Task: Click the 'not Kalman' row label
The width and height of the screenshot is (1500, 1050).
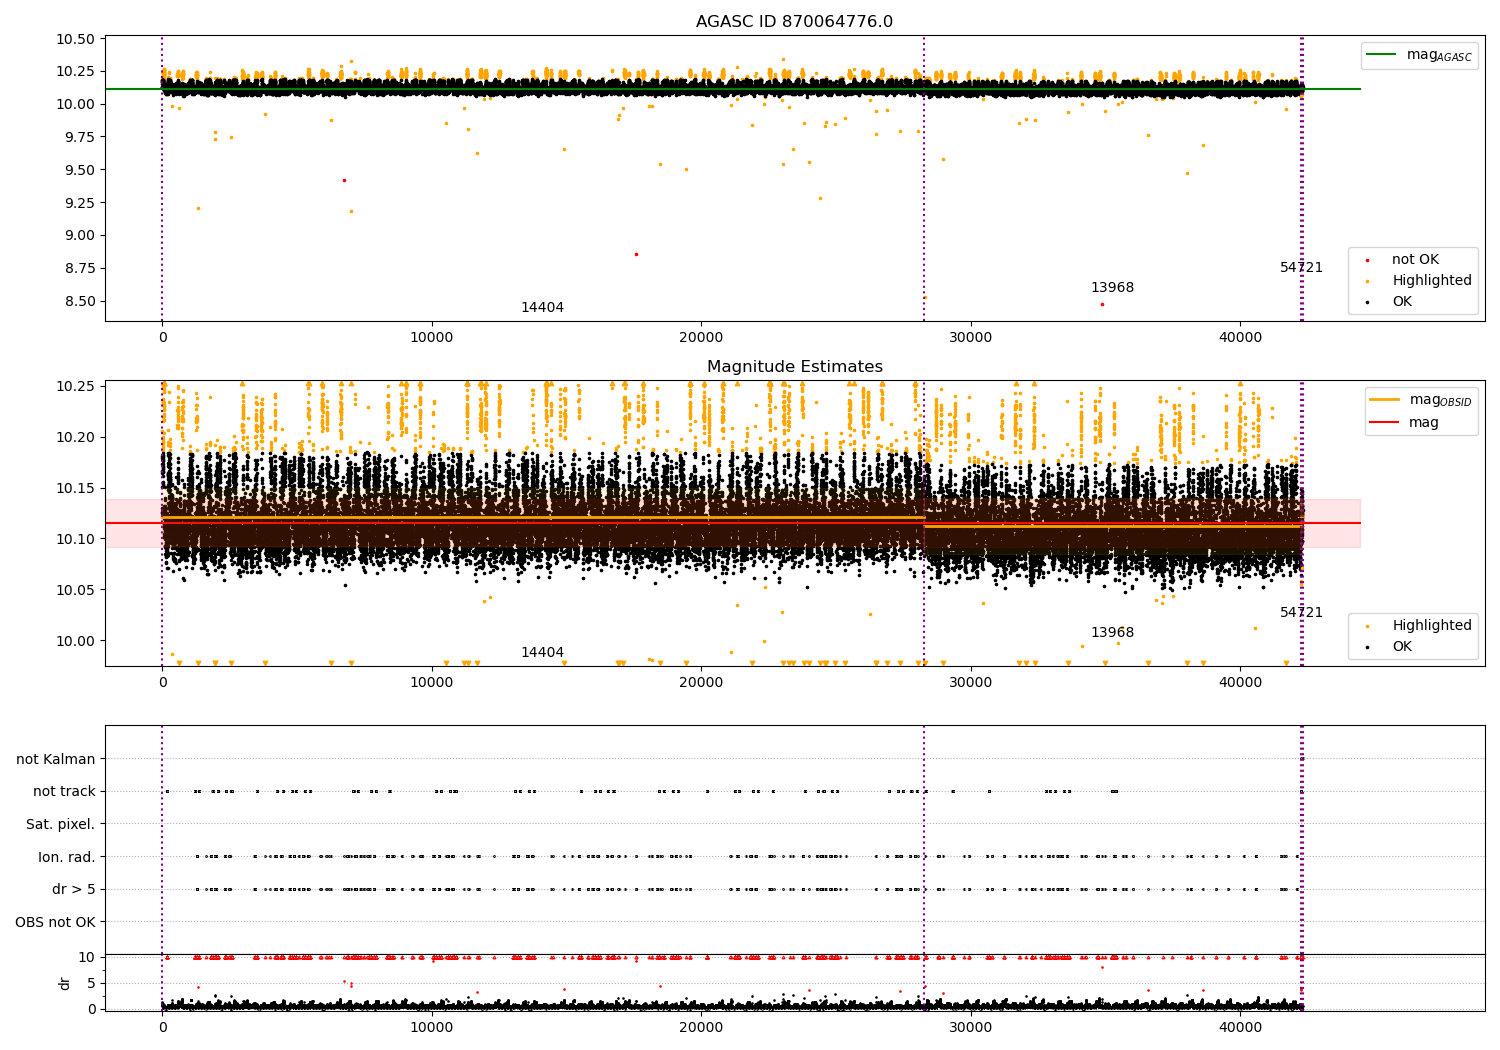Action: [x=56, y=759]
